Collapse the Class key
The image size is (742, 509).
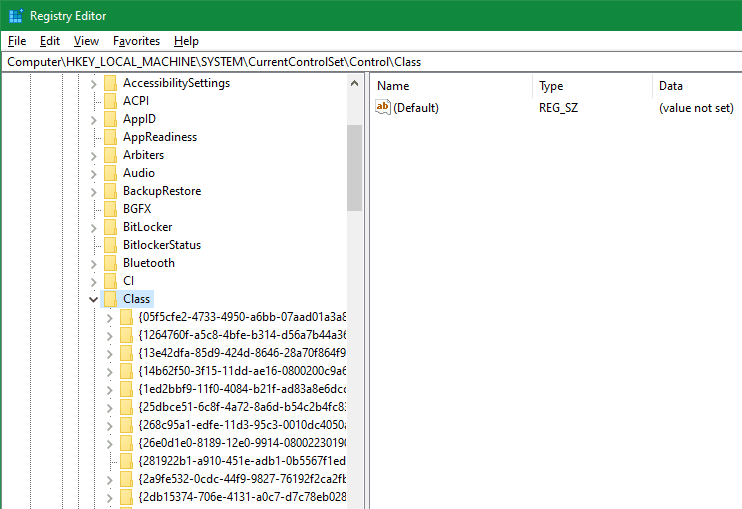[94, 299]
